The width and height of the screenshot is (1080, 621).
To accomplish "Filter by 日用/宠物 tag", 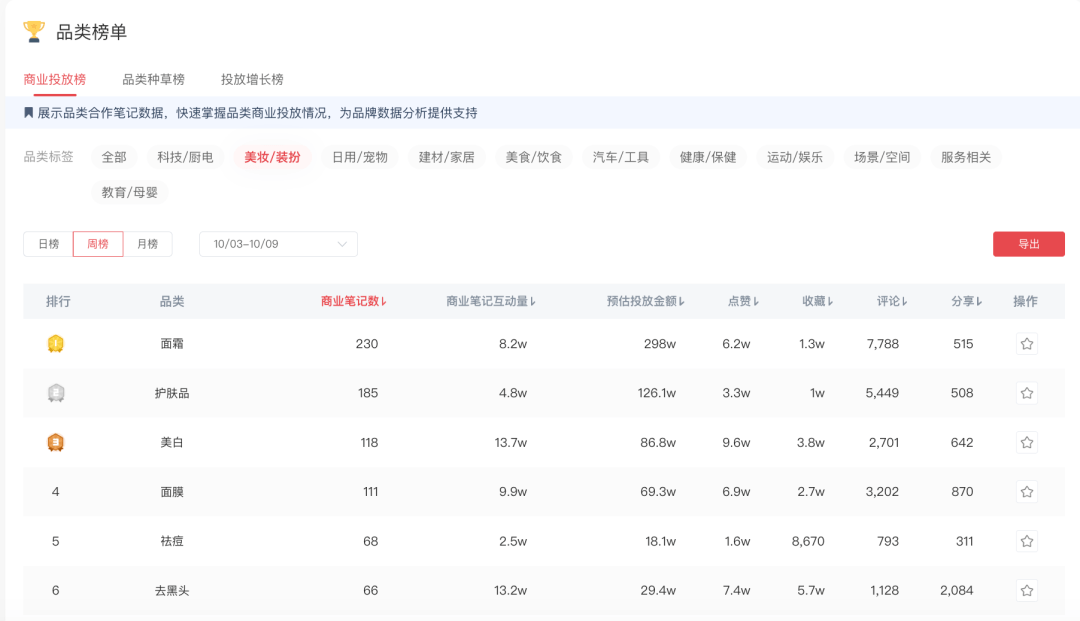I will pos(360,157).
